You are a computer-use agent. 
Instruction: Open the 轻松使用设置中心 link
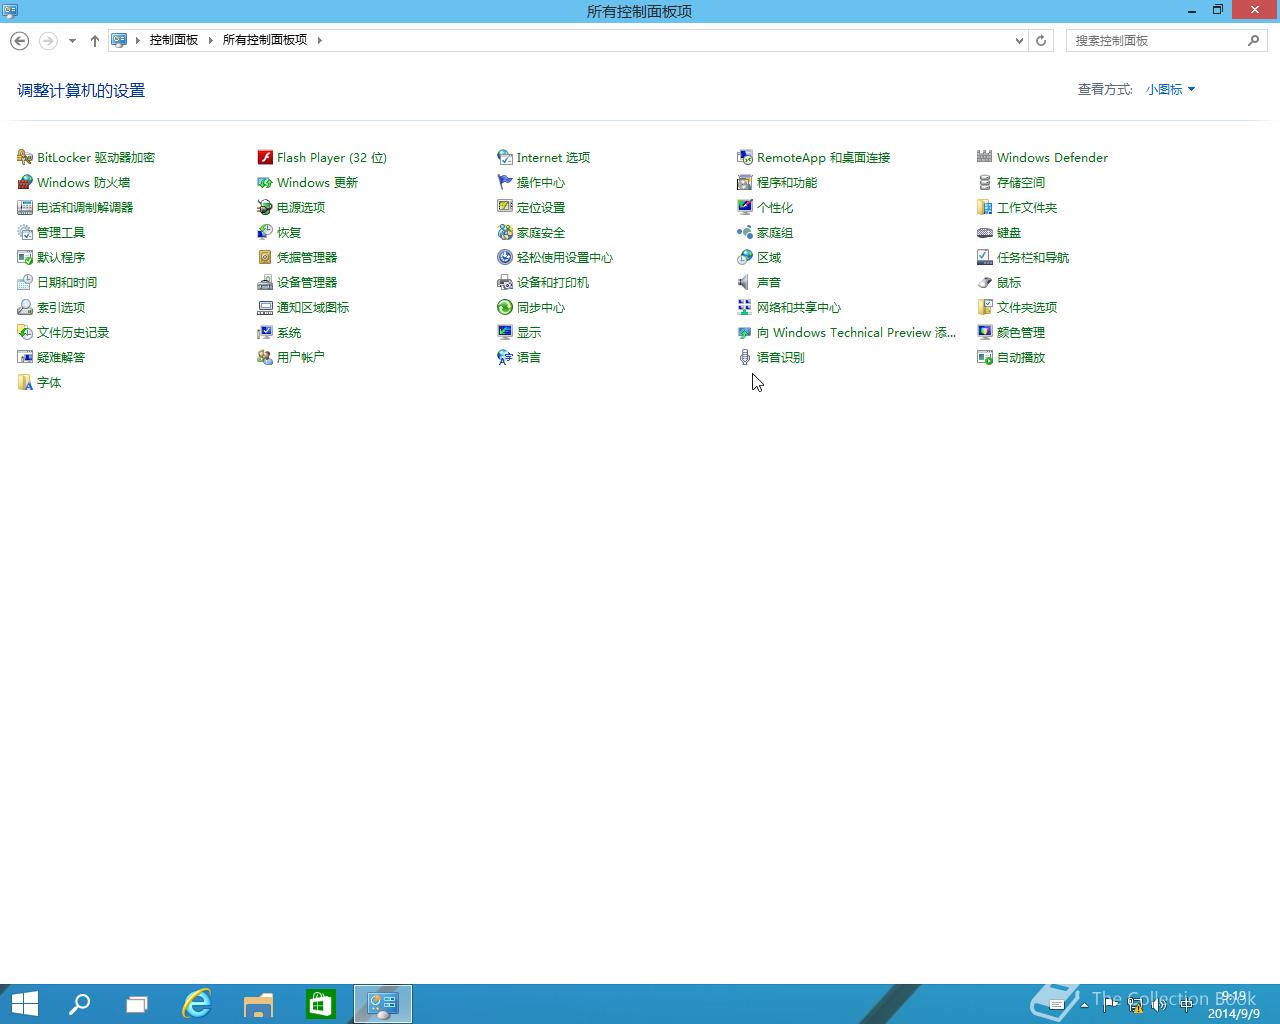pos(565,257)
